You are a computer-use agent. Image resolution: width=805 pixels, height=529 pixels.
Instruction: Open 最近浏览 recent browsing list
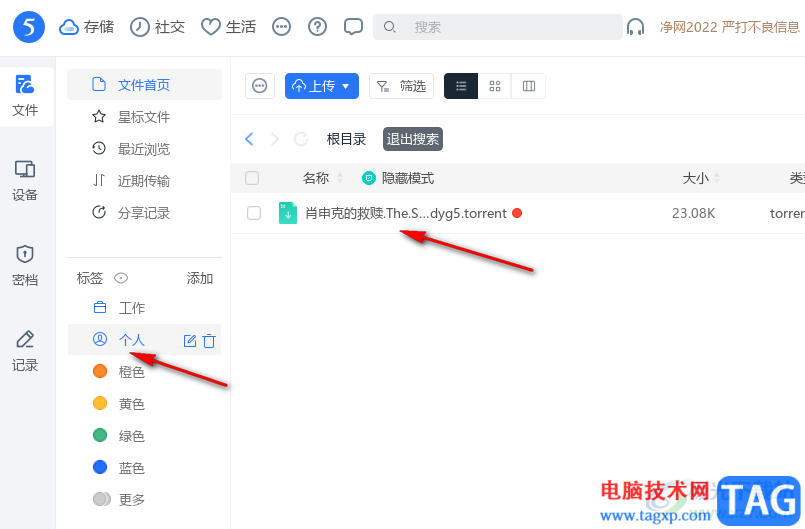coord(144,149)
